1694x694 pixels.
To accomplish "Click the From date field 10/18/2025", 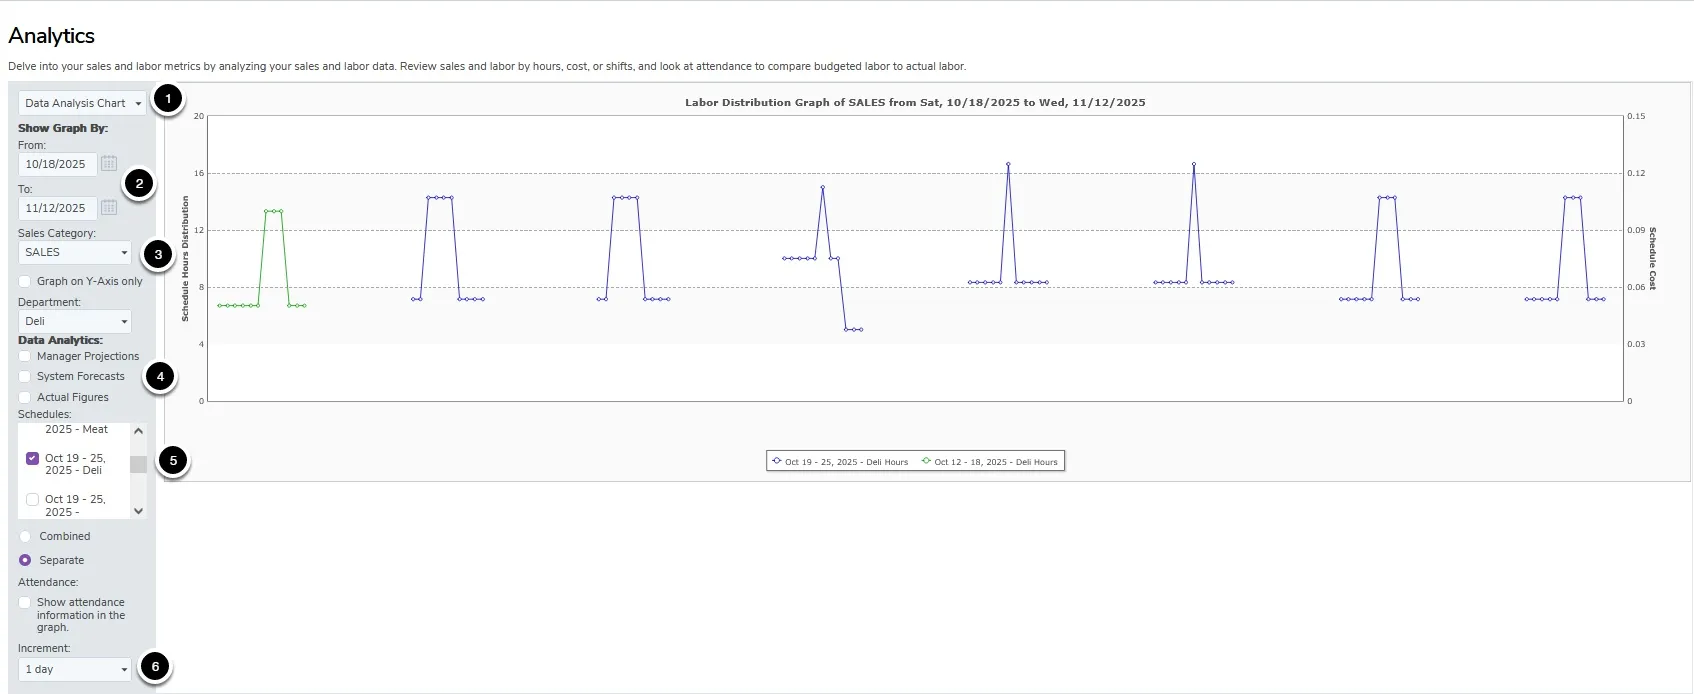I will (57, 164).
